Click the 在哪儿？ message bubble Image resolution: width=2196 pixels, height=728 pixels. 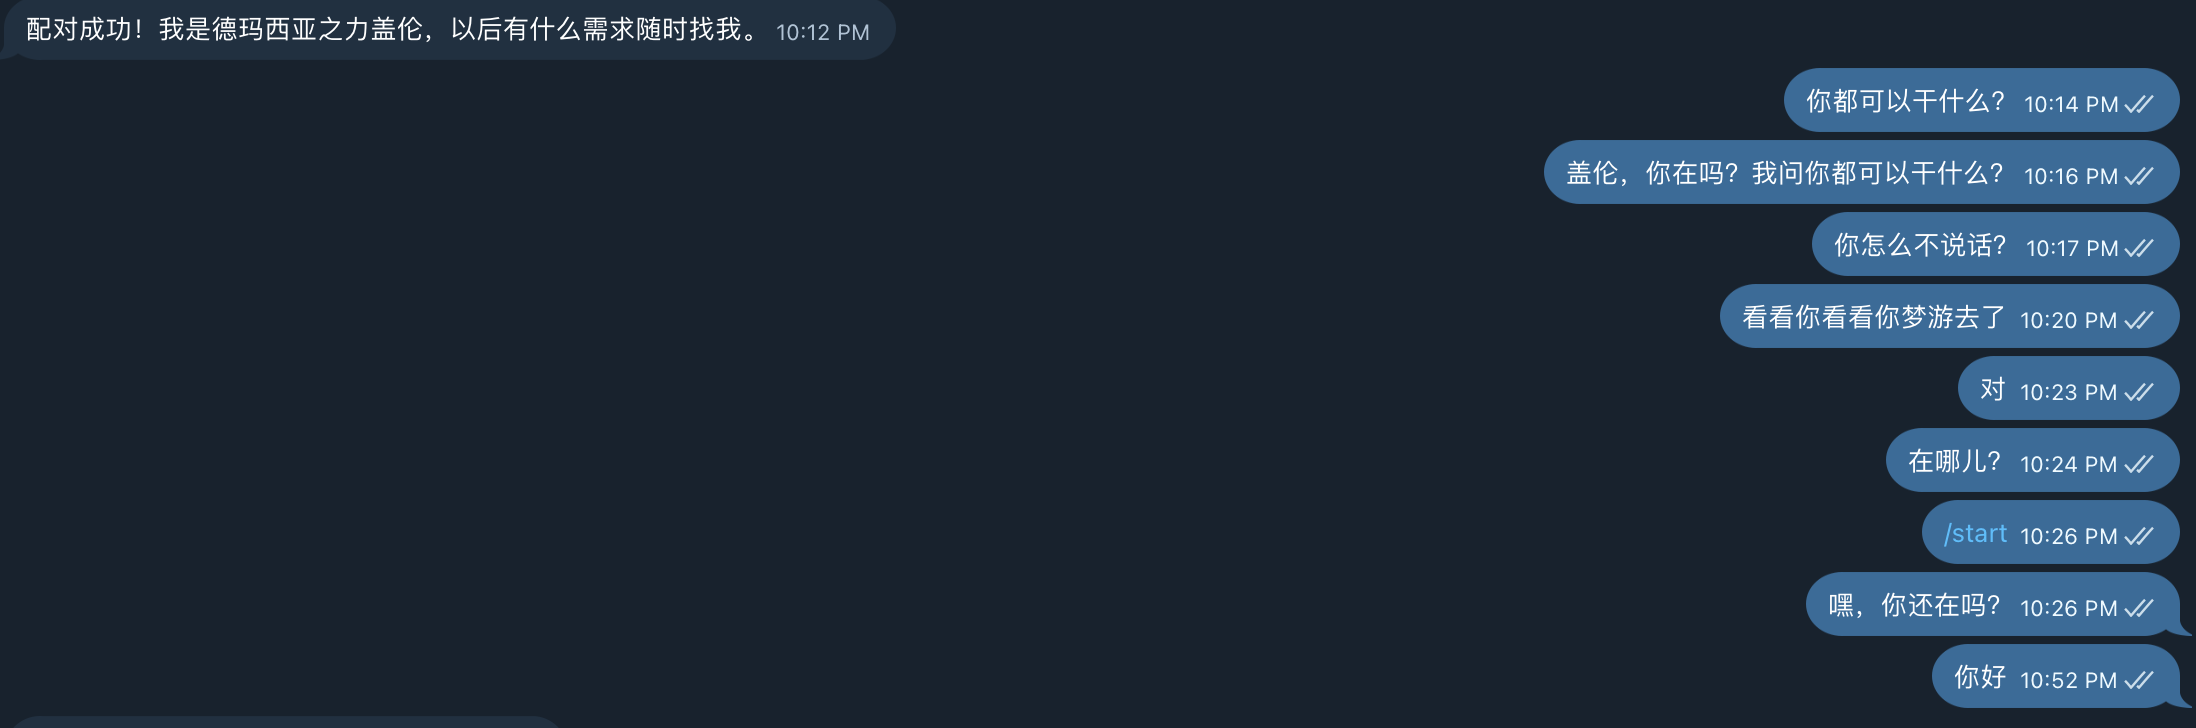point(2032,460)
